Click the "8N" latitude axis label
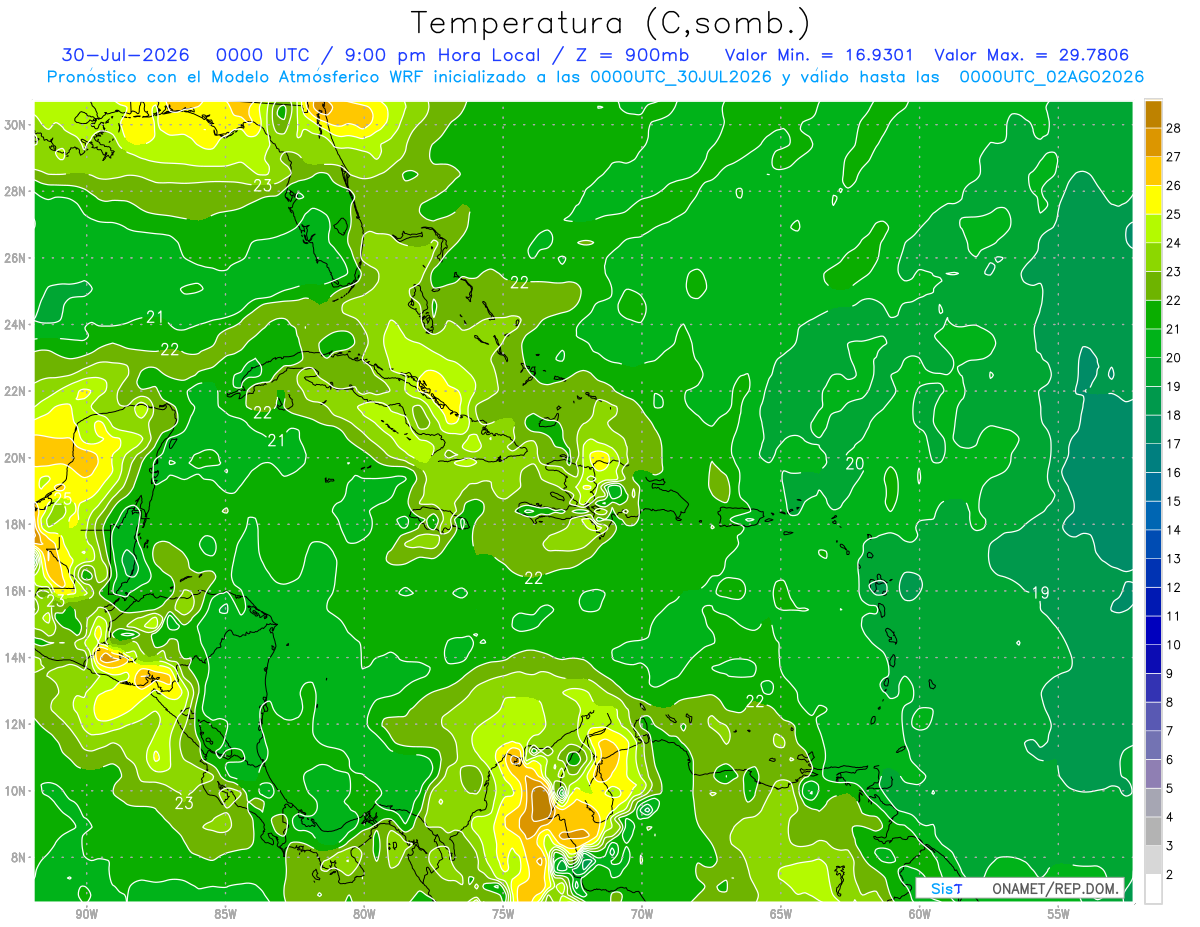The width and height of the screenshot is (1200, 927). click(x=20, y=858)
